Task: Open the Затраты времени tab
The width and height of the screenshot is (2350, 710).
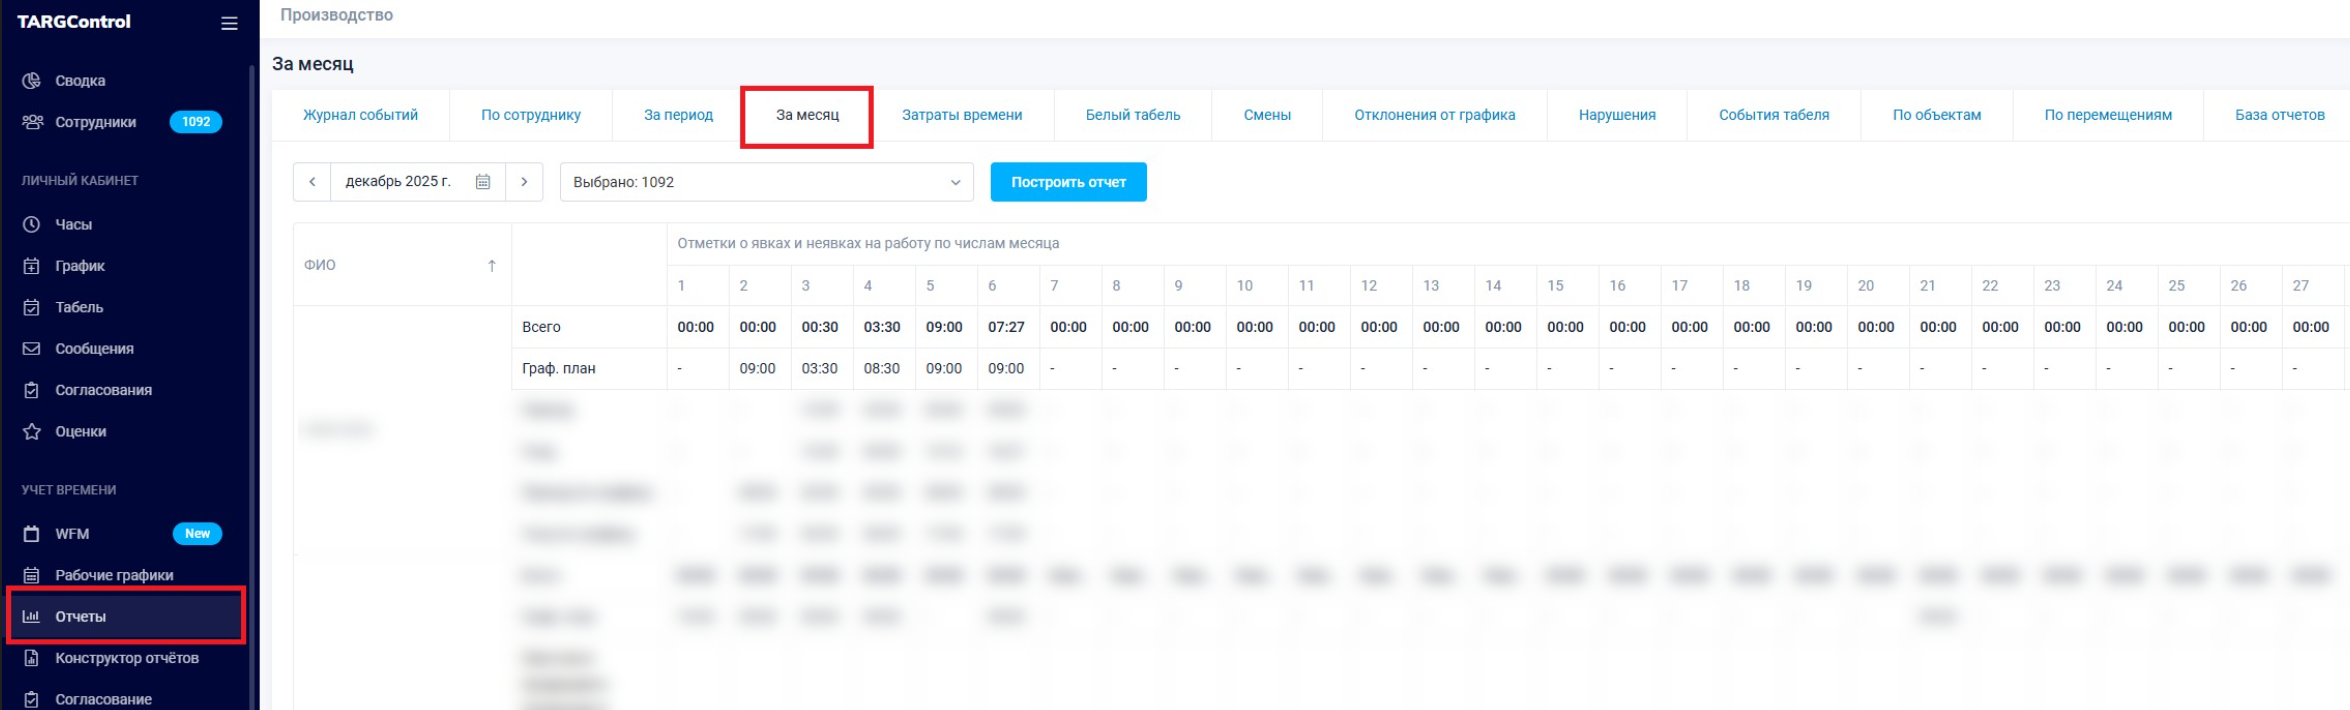Action: coord(961,115)
